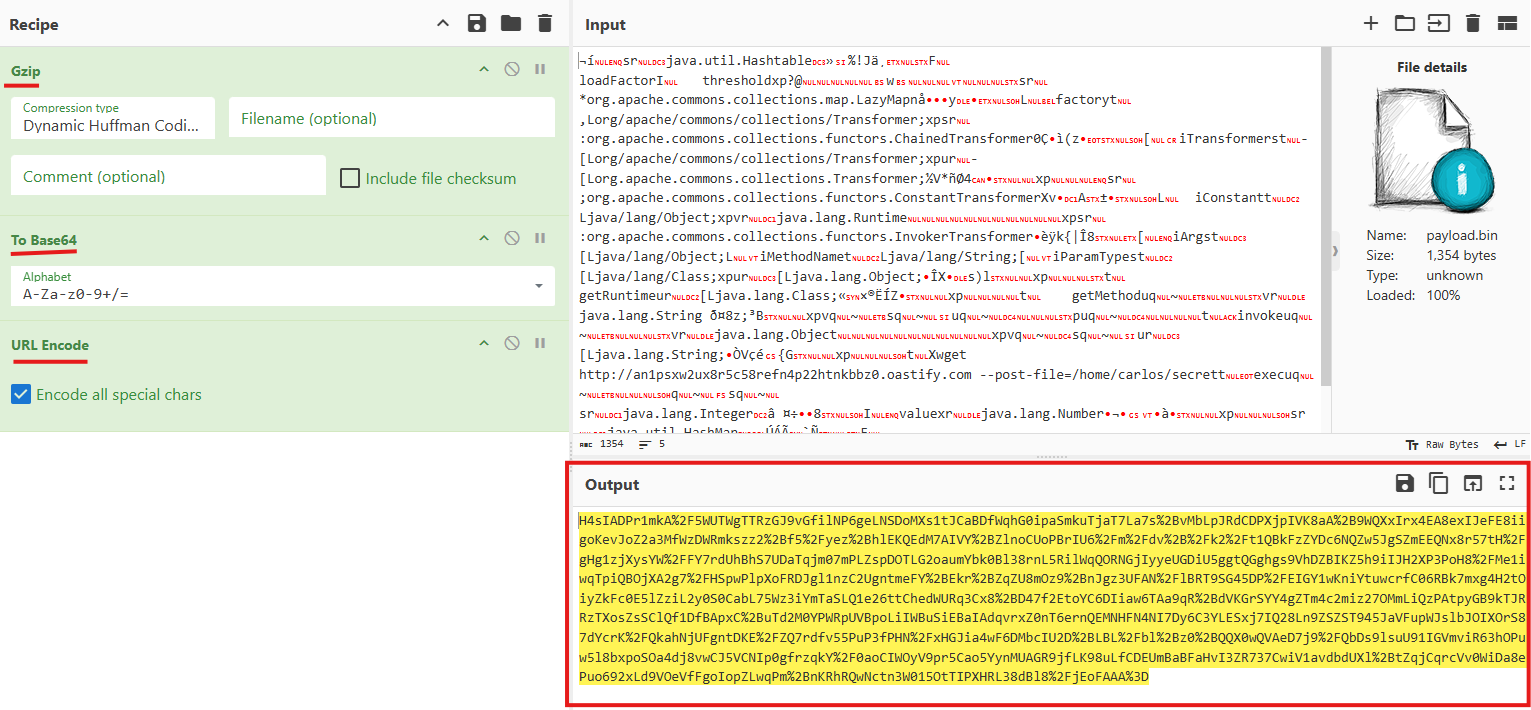The width and height of the screenshot is (1531, 710).
Task: Collapse the File details side panel
Action: coord(1335,251)
